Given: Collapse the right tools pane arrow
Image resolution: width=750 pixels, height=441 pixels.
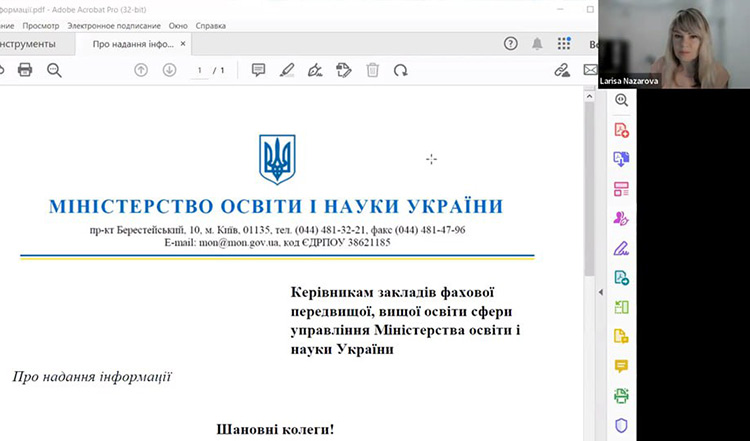Looking at the screenshot, I should 601,292.
